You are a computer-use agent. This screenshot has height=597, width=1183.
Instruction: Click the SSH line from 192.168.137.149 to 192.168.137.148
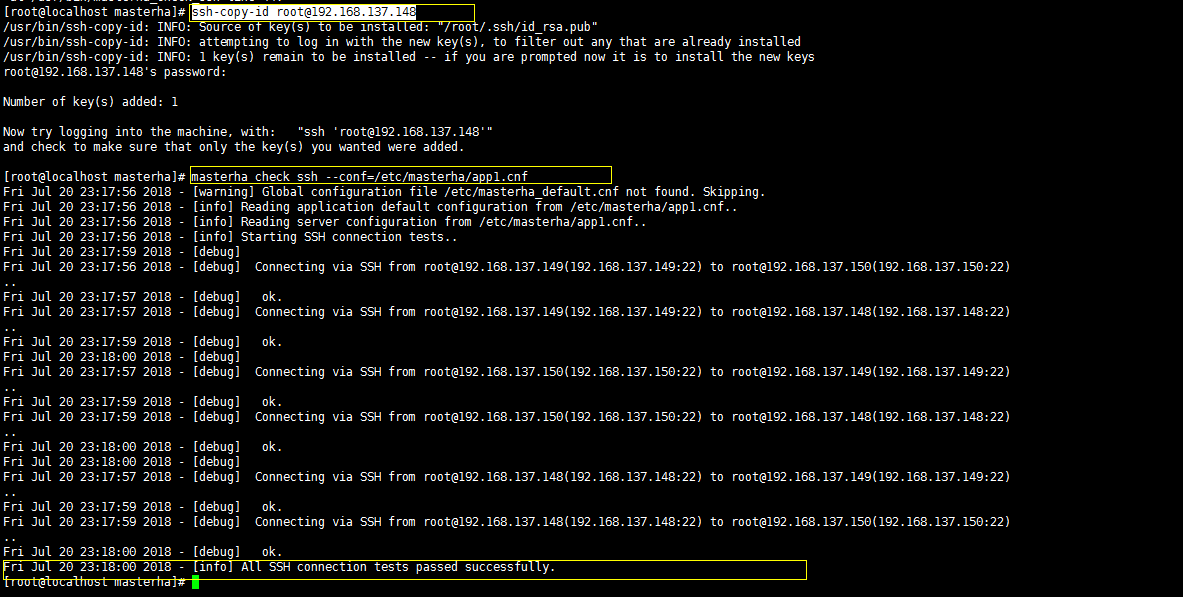point(506,312)
